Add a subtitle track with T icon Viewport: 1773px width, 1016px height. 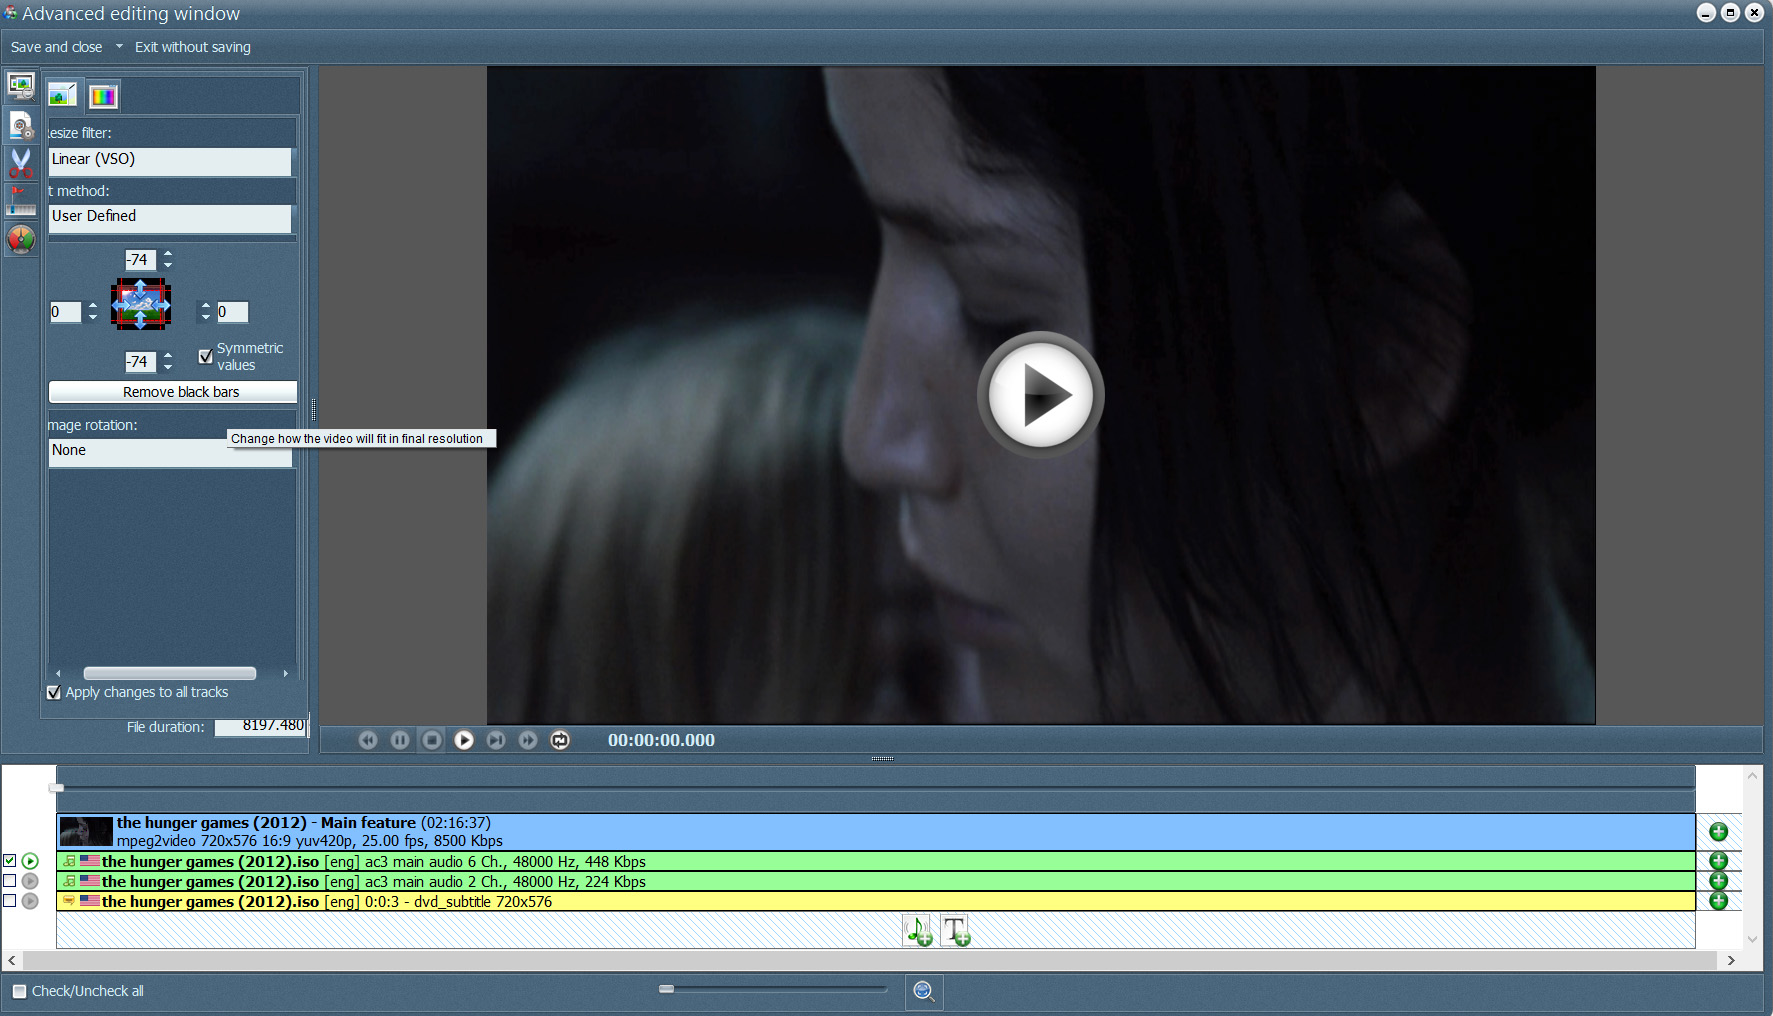(956, 931)
